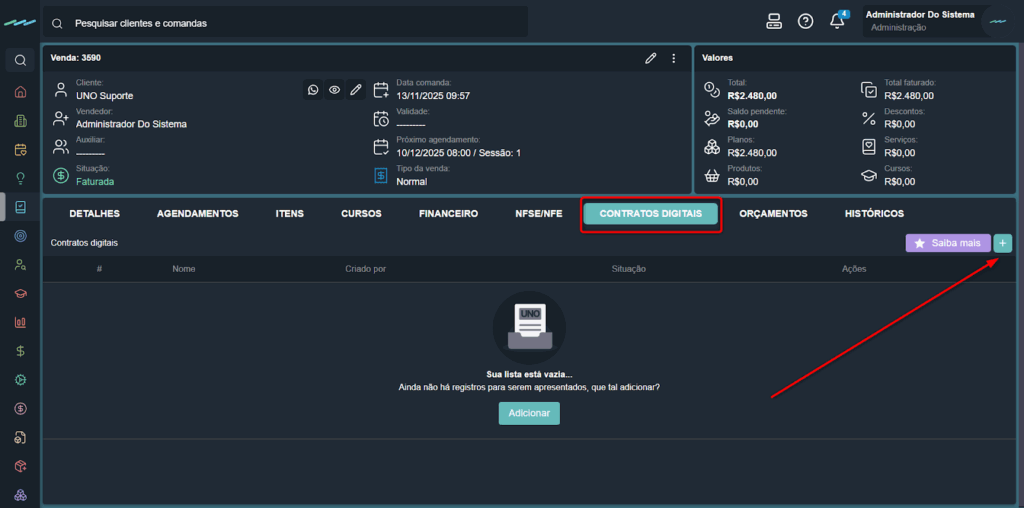This screenshot has width=1024, height=508.
Task: Click the graduation cap icon in the sidebar
Action: click(20, 294)
